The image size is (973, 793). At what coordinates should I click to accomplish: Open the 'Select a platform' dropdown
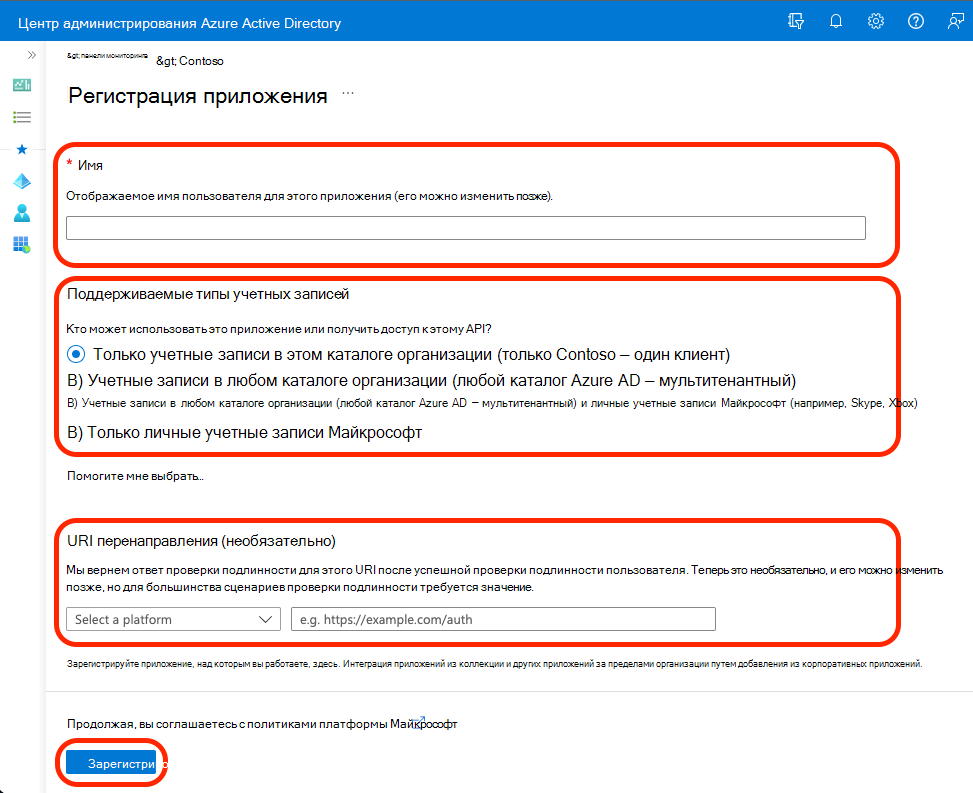tap(173, 619)
